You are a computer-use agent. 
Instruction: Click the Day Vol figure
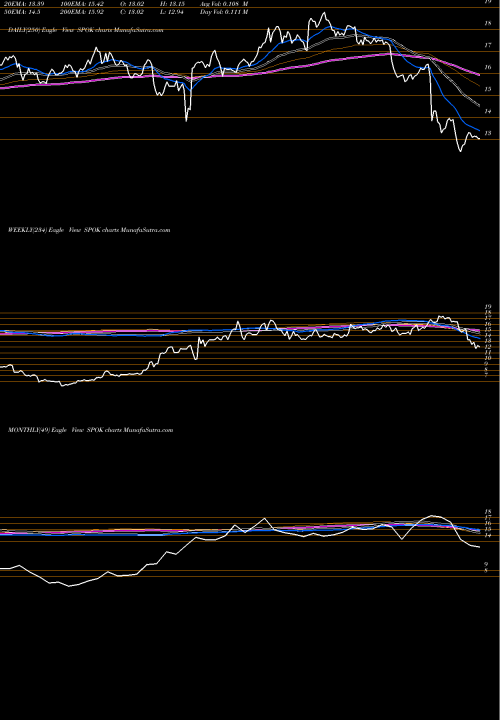(x=225, y=12)
